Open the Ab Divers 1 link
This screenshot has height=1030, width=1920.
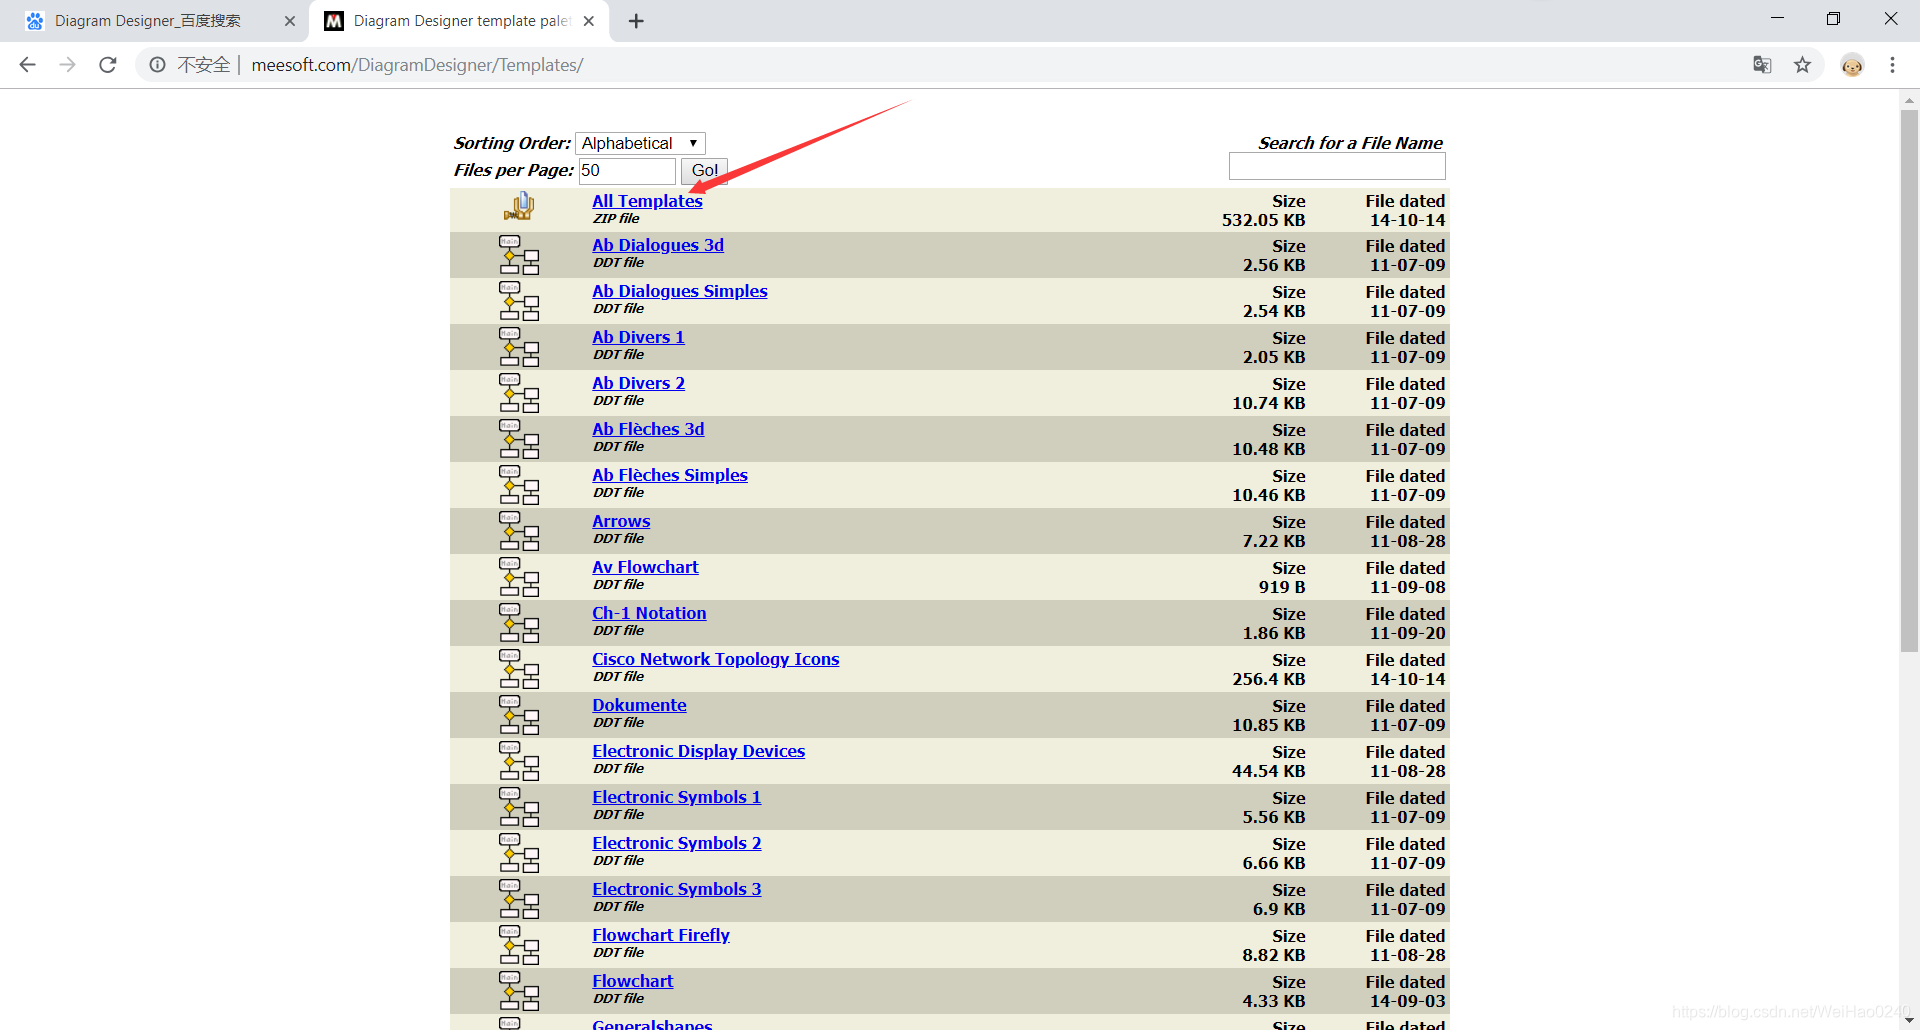tap(638, 337)
